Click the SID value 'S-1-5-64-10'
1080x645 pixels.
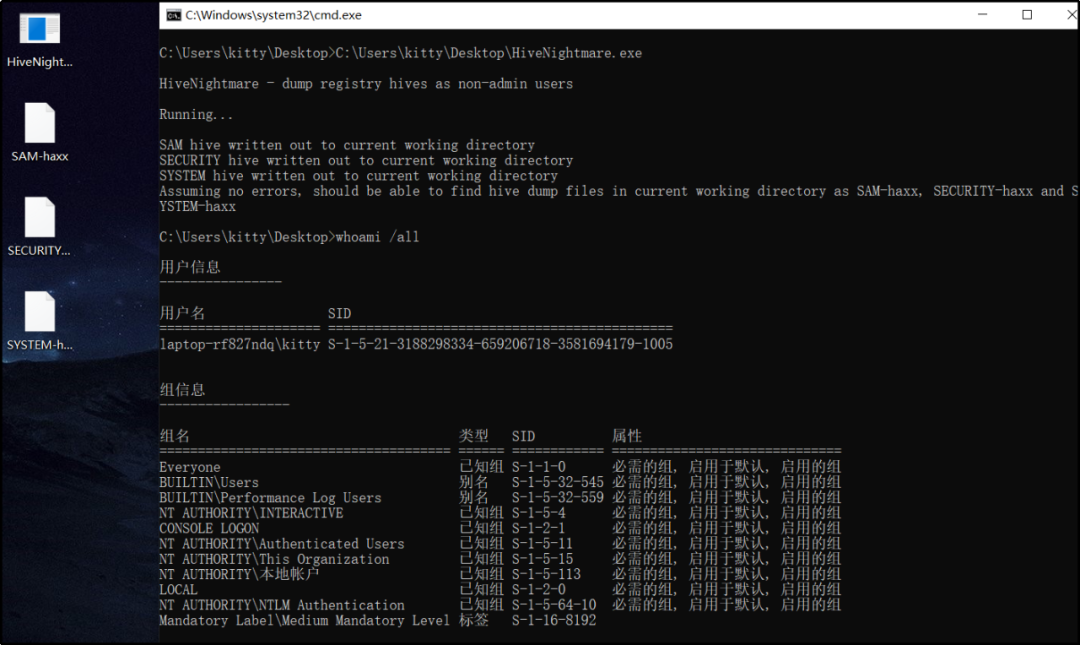[554, 605]
